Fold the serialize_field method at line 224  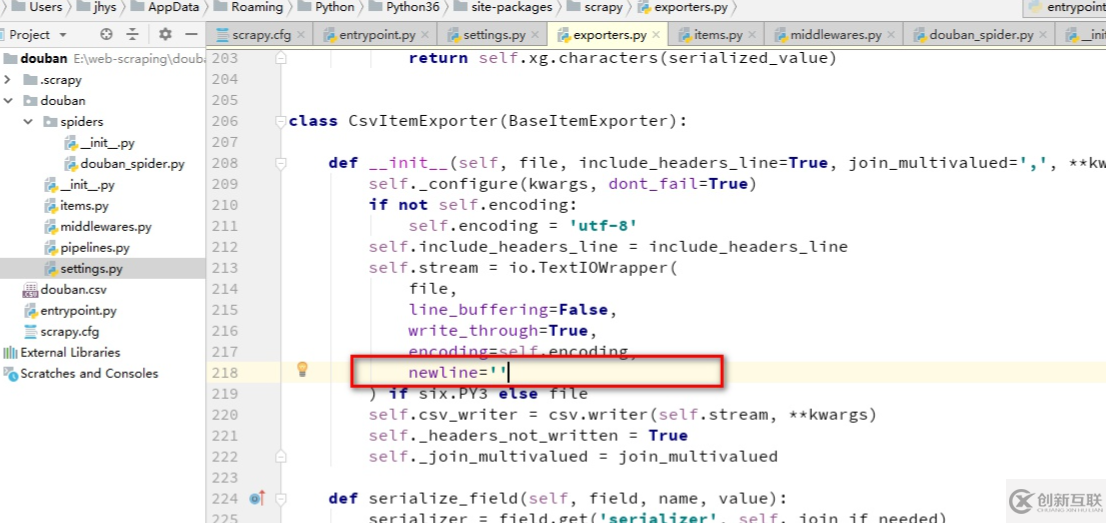click(281, 498)
